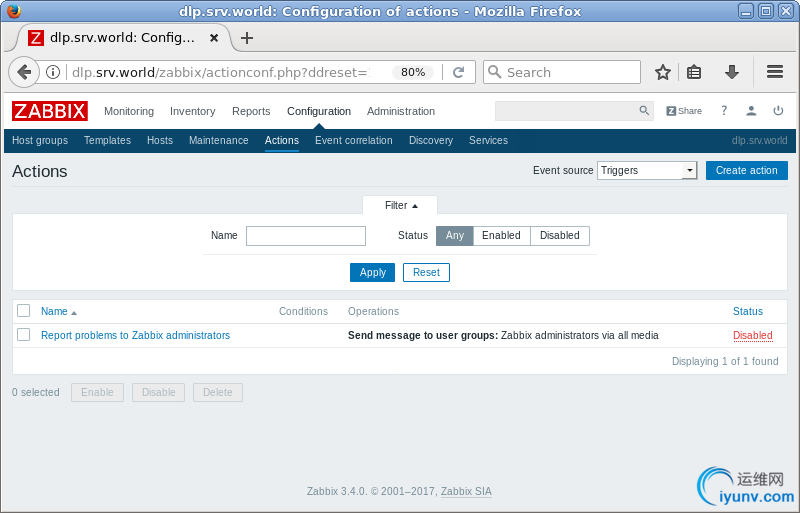The height and width of the screenshot is (513, 800).
Task: Bookmark this page with the star icon
Action: tap(662, 72)
